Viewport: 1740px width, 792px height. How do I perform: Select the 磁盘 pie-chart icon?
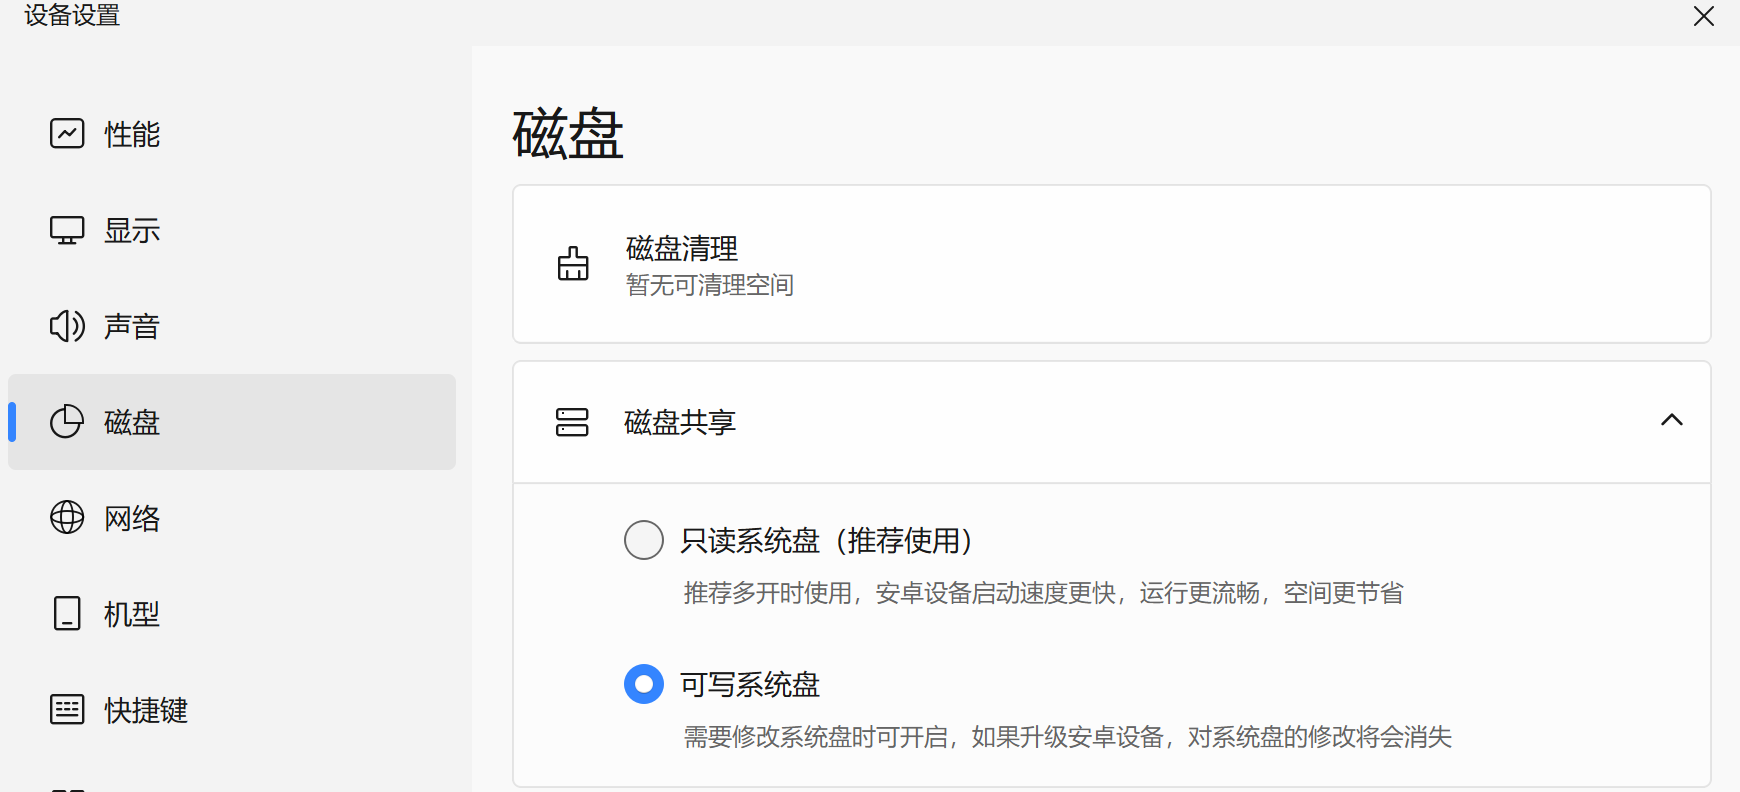coord(66,422)
